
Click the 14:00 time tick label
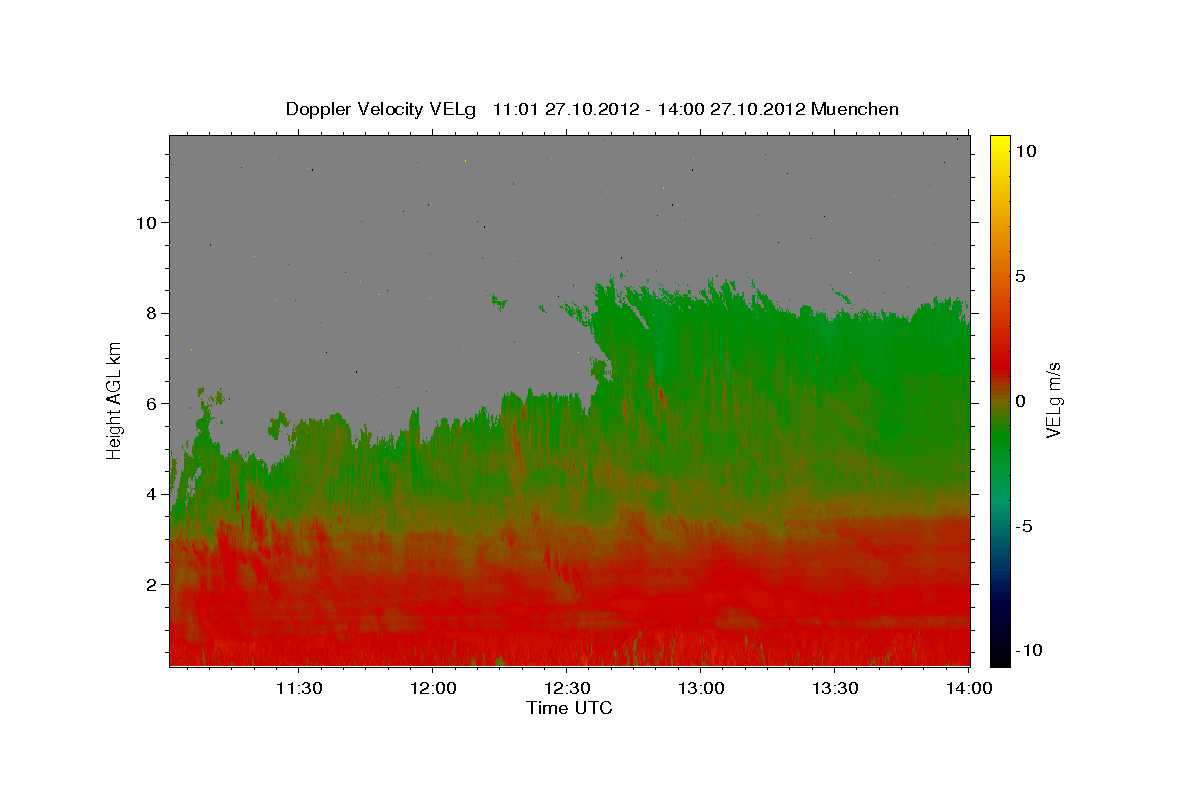969,688
